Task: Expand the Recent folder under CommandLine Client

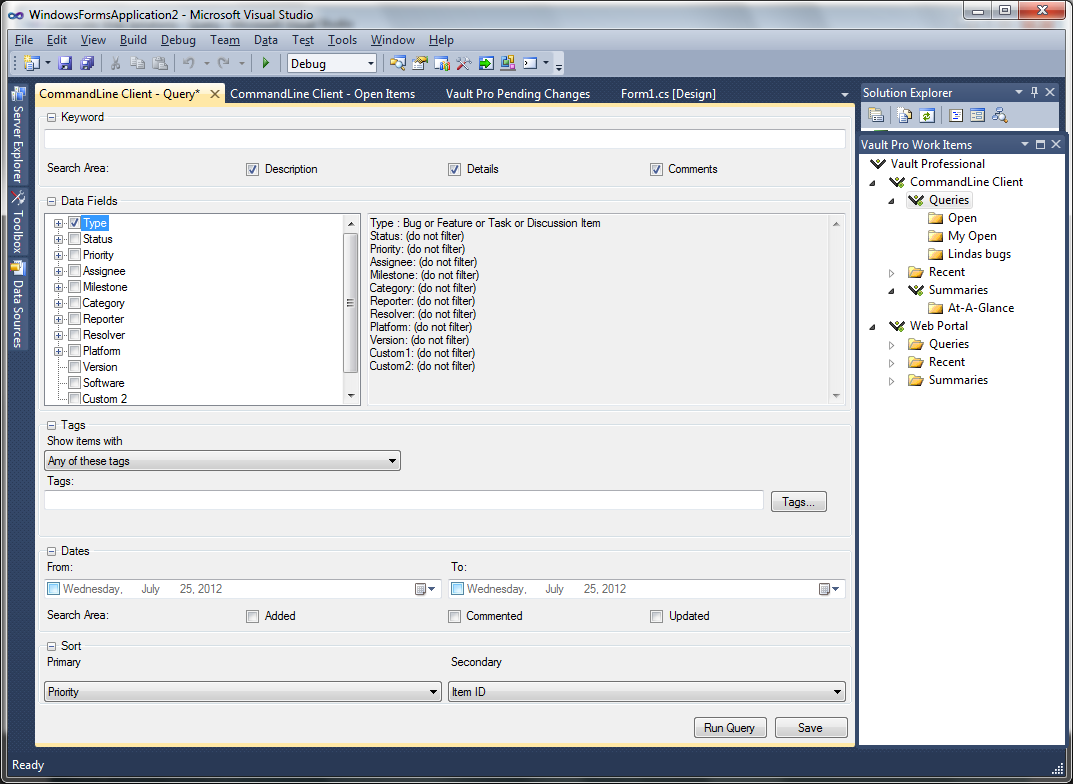Action: coord(892,273)
